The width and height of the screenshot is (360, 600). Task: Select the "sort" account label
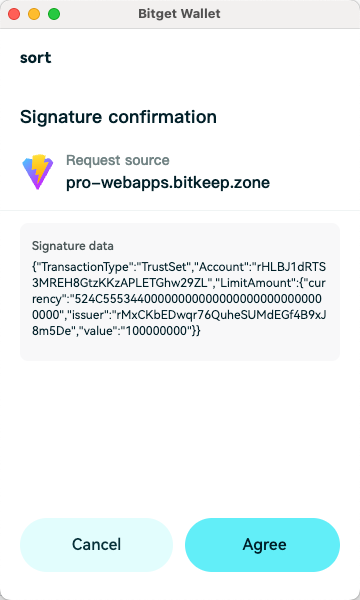tap(36, 58)
